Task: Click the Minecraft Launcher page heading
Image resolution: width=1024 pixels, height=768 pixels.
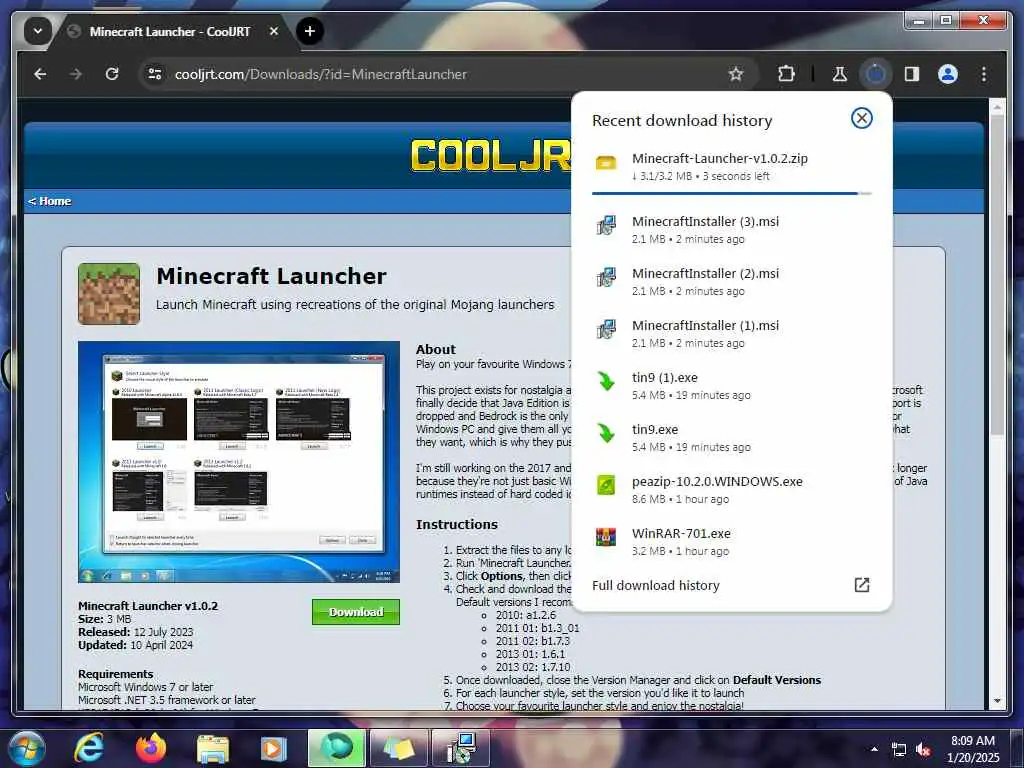Action: click(x=271, y=276)
